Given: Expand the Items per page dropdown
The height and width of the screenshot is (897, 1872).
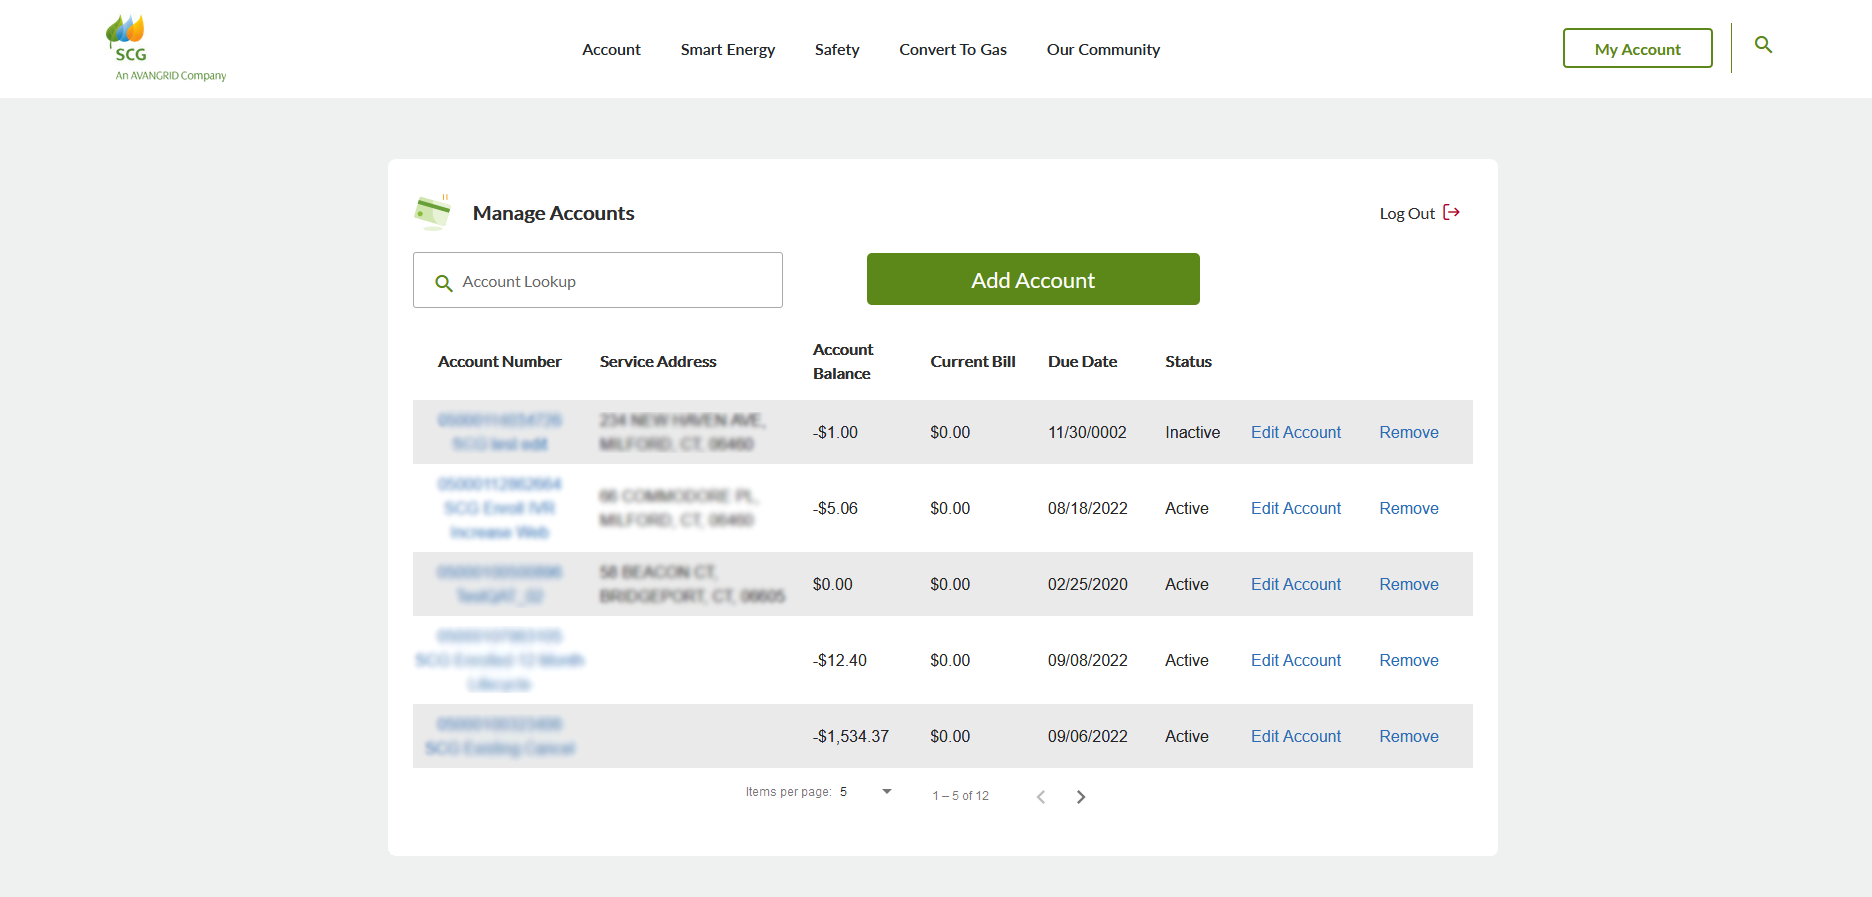Looking at the screenshot, I should [x=886, y=792].
